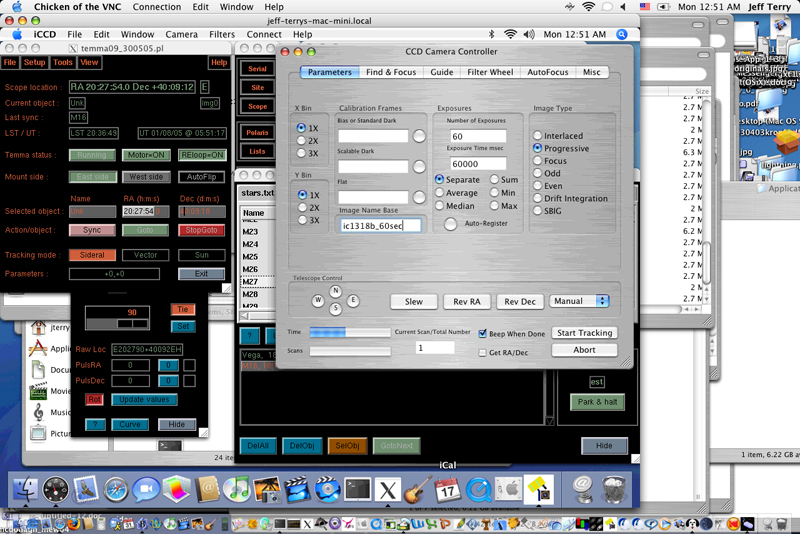Open QuickTime Player from the dock
Image resolution: width=800 pixels, height=534 pixels.
[x=478, y=489]
